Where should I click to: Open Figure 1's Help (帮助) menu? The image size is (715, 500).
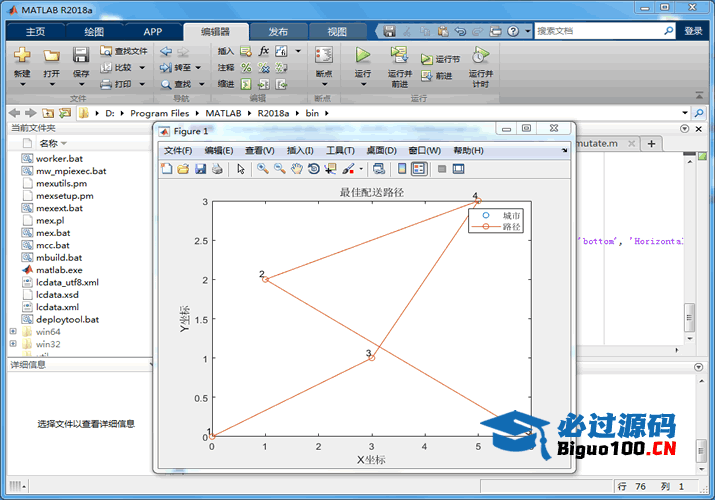(x=468, y=150)
